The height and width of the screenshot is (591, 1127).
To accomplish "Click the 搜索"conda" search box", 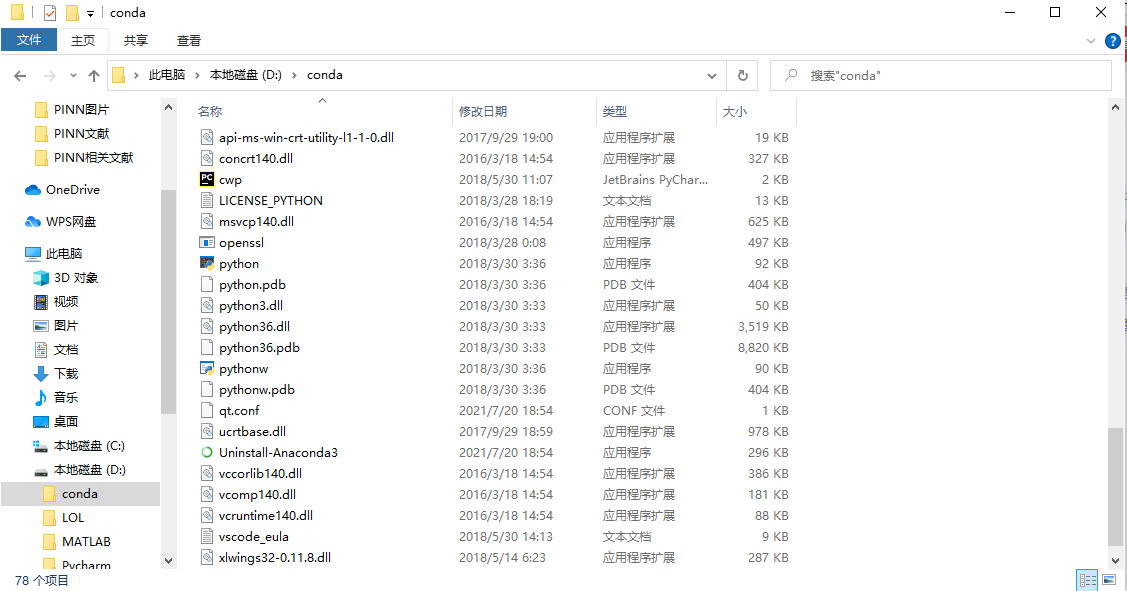I will 941,75.
